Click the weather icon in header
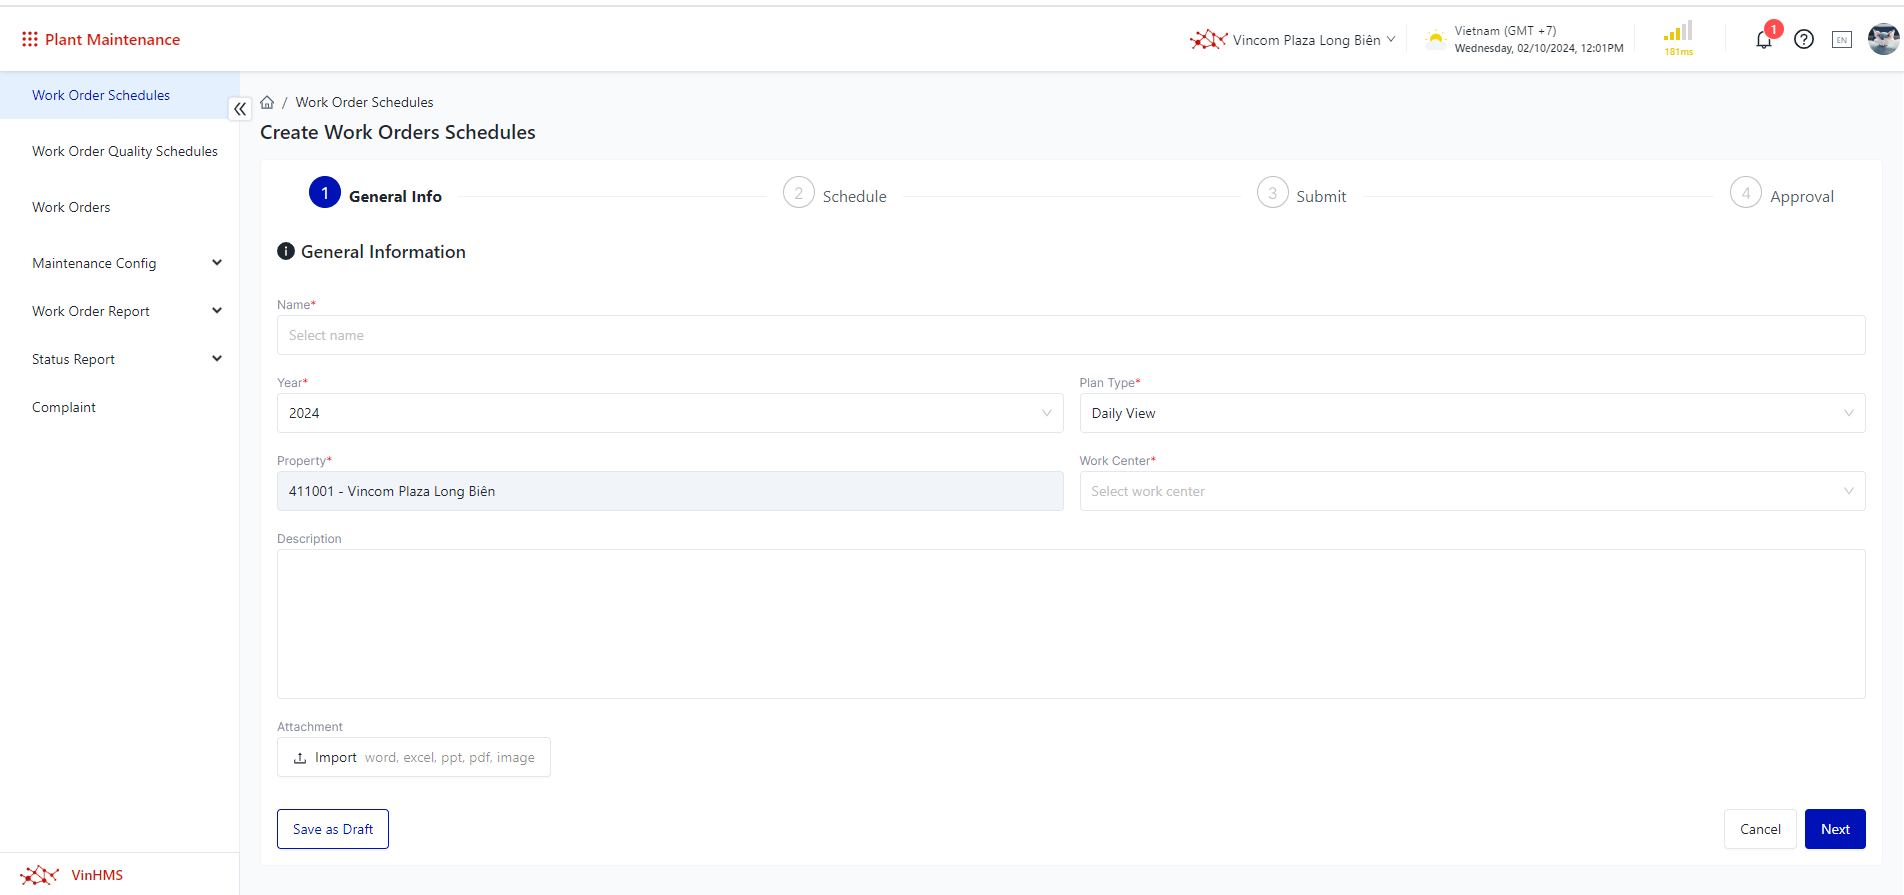 click(1435, 40)
